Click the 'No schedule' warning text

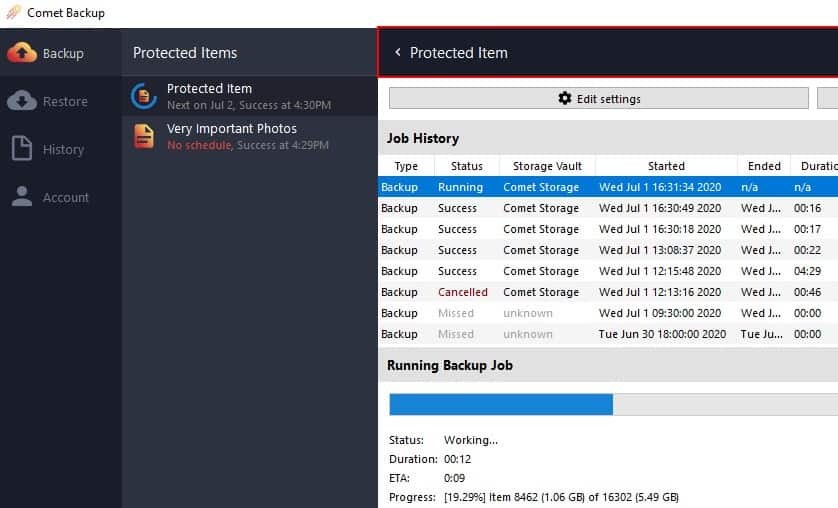(x=199, y=145)
